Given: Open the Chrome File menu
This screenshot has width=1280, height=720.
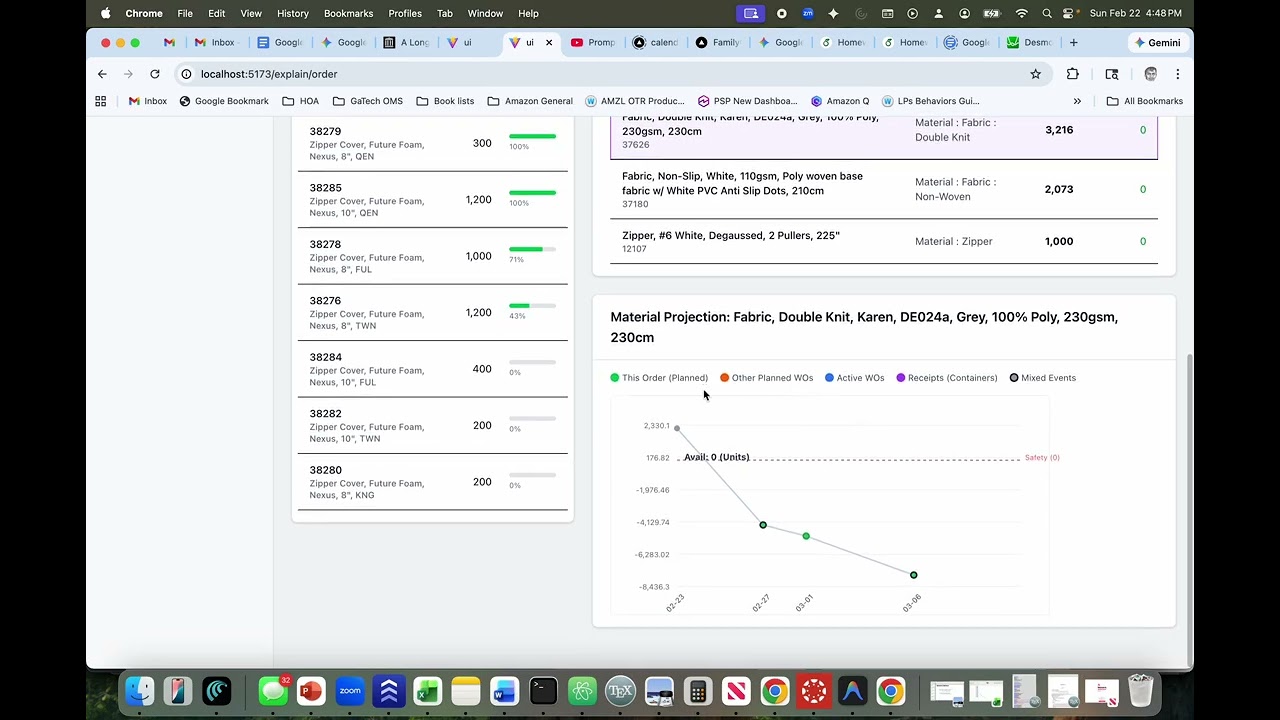Looking at the screenshot, I should (185, 13).
